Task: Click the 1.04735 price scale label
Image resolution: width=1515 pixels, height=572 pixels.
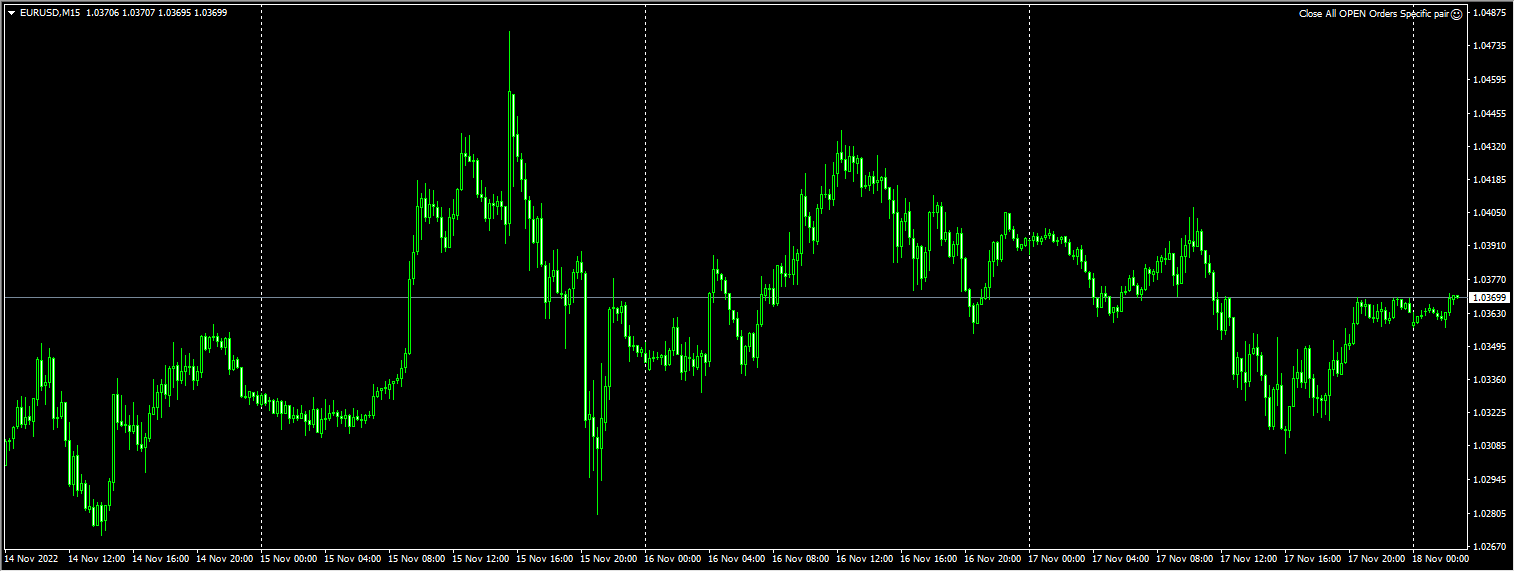Action: pyautogui.click(x=1491, y=46)
